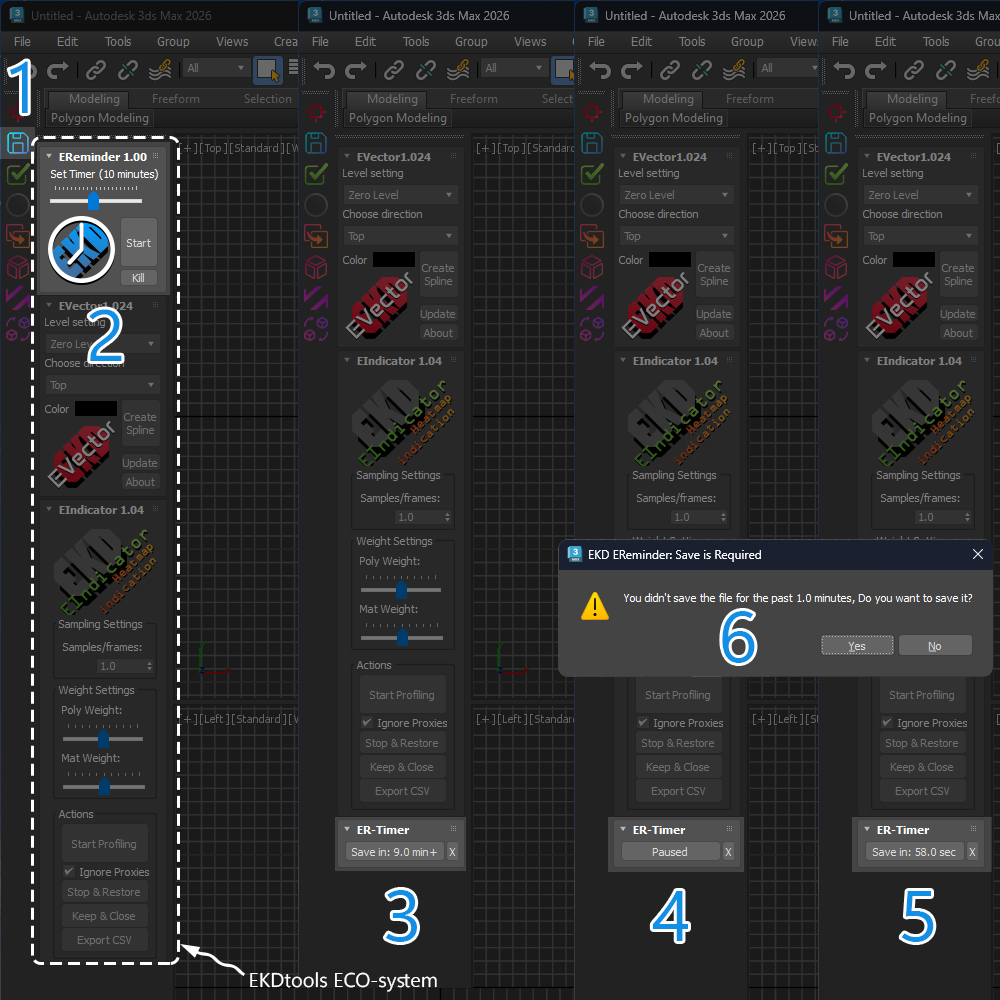Click Stop & Restore in 'Save in: 9.0 min+' window
This screenshot has height=1000, width=1000.
point(402,743)
